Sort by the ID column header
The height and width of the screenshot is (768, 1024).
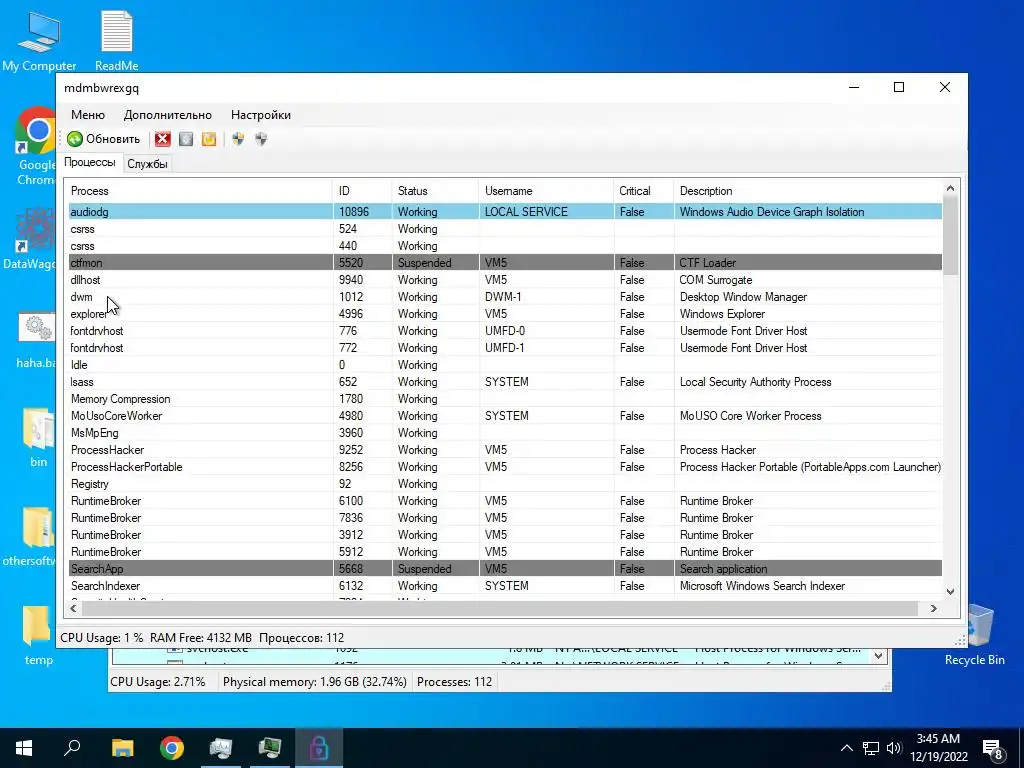pos(362,191)
